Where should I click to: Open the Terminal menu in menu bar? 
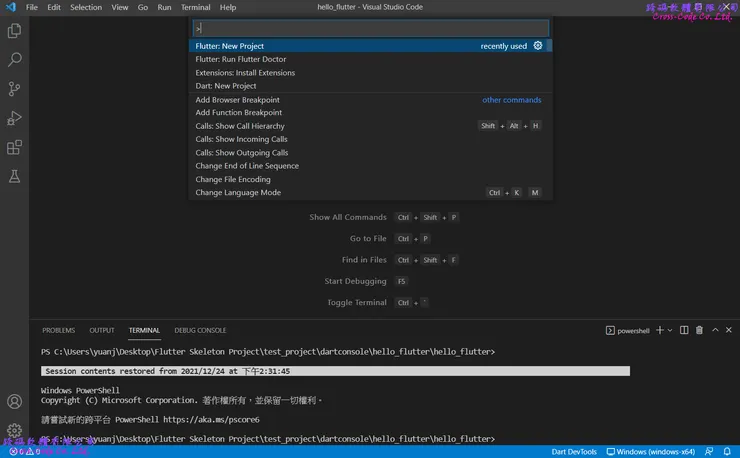point(195,7)
